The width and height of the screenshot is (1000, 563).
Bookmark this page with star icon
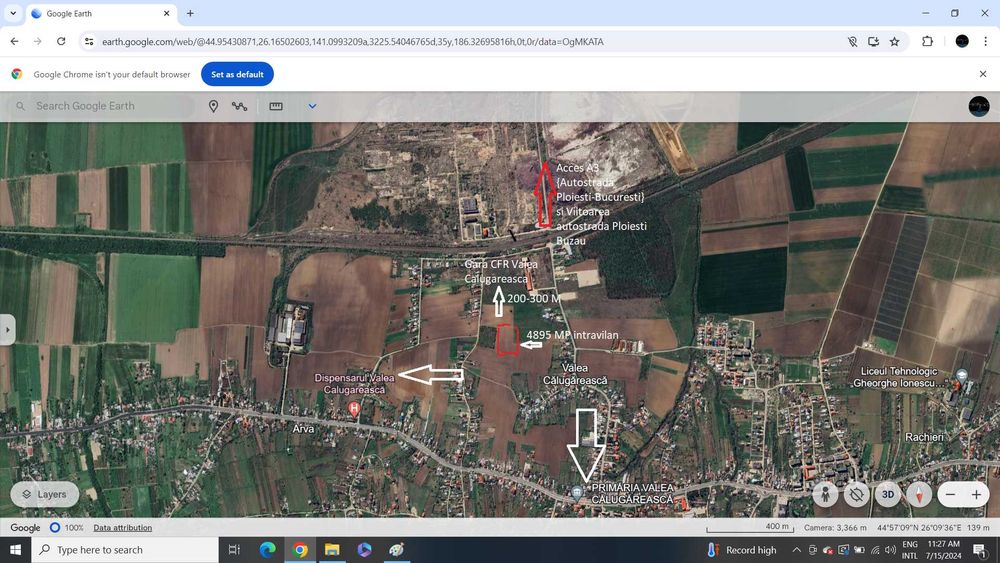tap(895, 41)
